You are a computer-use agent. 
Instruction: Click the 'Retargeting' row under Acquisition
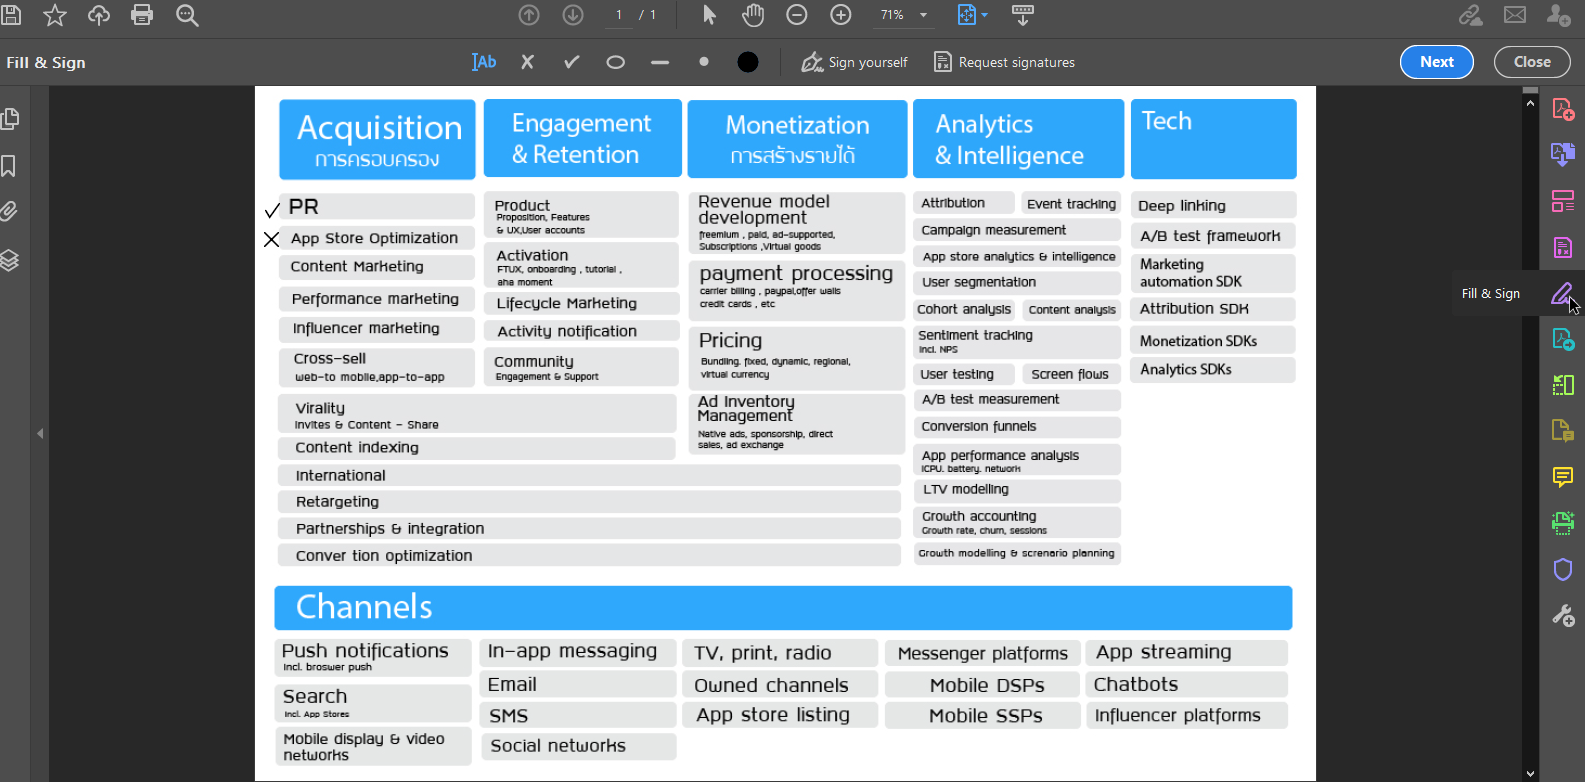(589, 502)
